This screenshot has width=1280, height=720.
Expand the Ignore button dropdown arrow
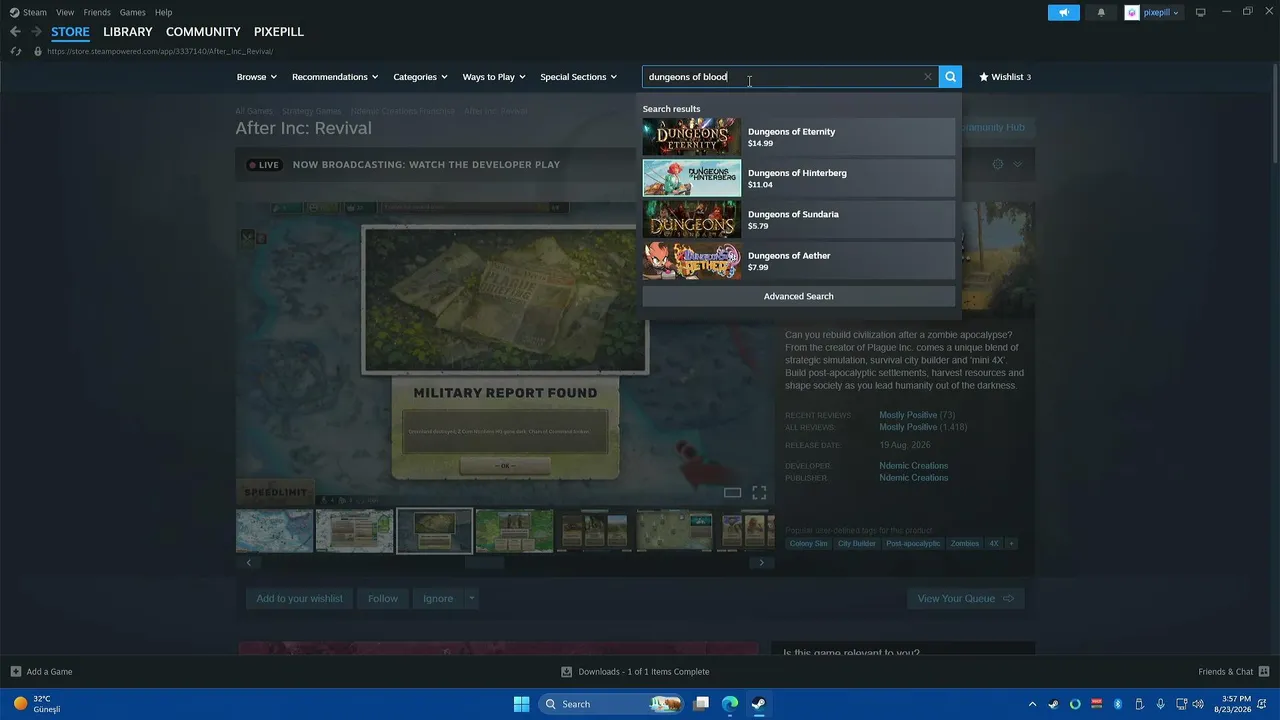[x=472, y=599]
